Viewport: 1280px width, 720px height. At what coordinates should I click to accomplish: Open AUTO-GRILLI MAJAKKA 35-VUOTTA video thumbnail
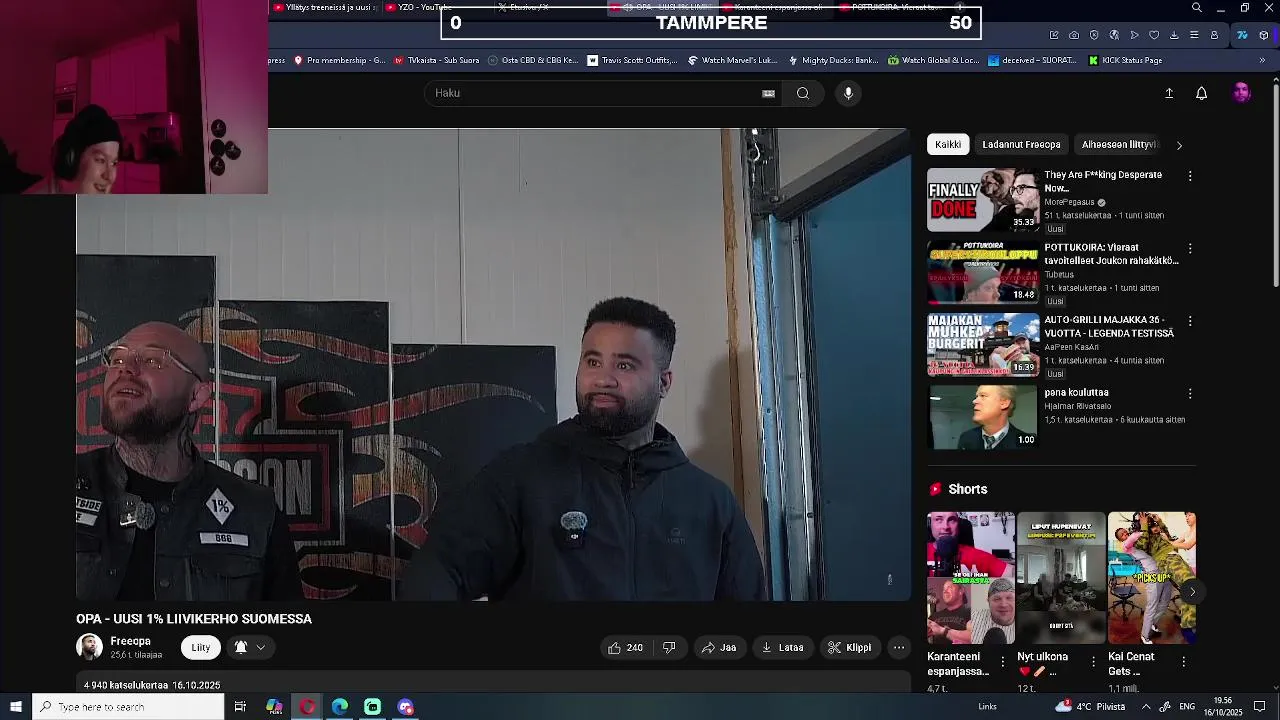(x=983, y=345)
